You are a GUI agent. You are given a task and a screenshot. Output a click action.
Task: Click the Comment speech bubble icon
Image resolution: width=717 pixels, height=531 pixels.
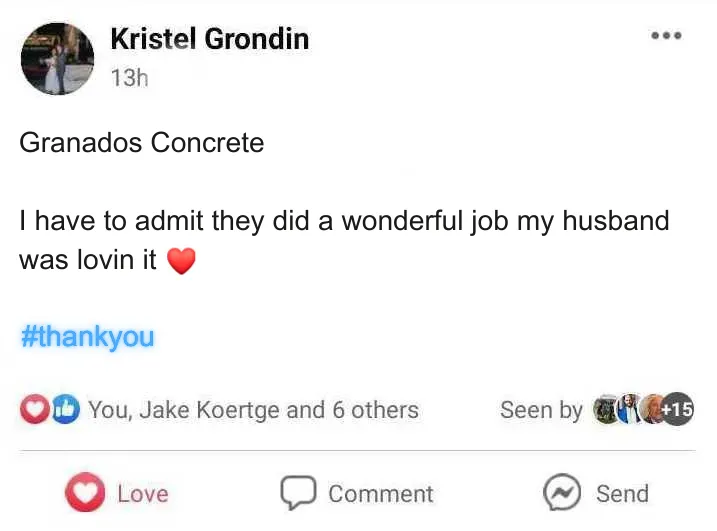298,493
